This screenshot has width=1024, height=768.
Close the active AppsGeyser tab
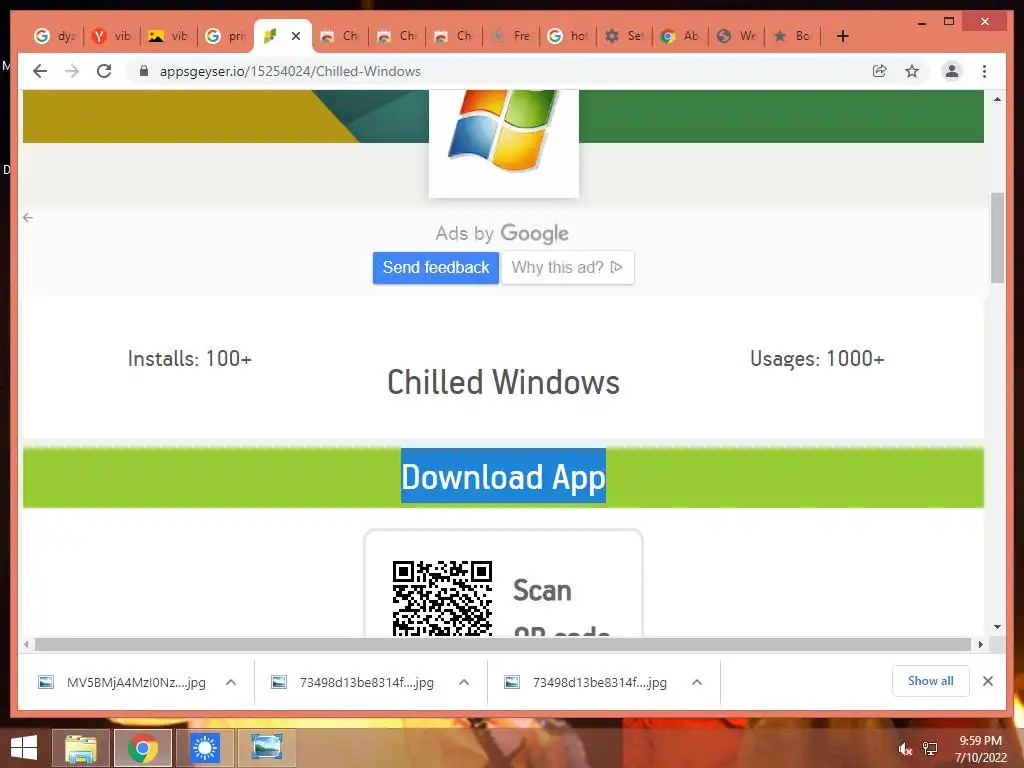click(x=296, y=36)
